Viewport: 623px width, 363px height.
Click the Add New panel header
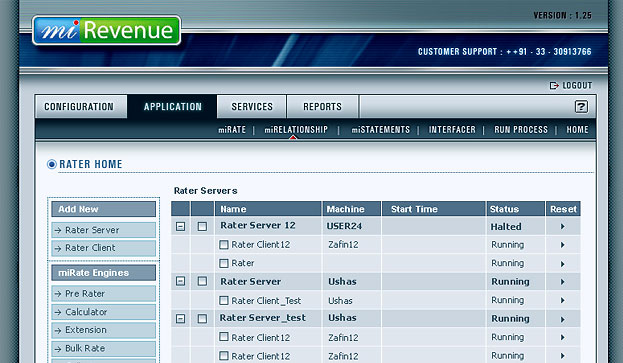pyautogui.click(x=103, y=209)
